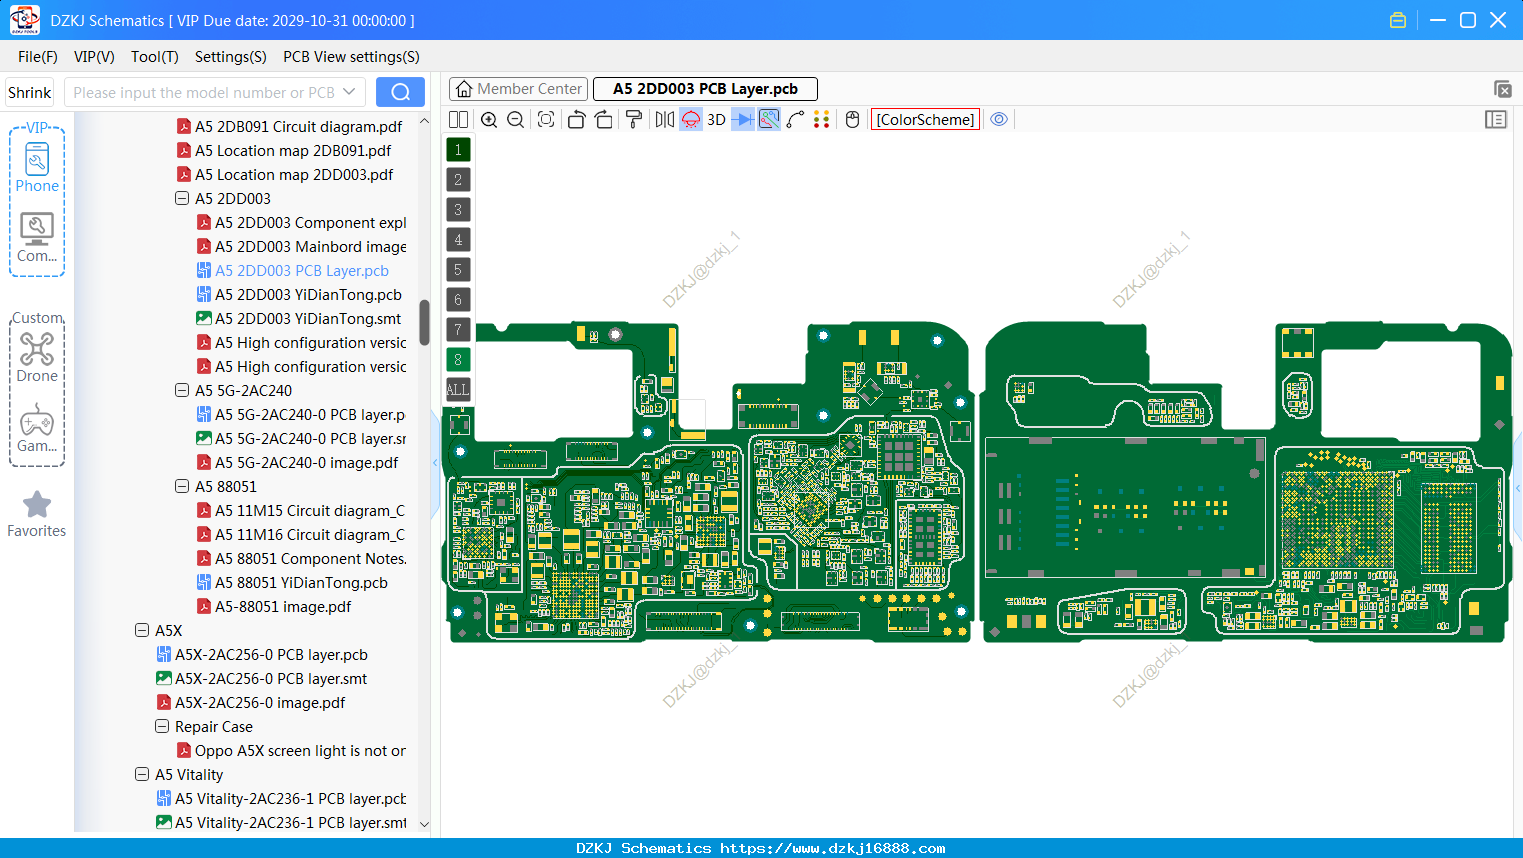1523x858 pixels.
Task: Toggle layer 7
Action: click(x=458, y=329)
